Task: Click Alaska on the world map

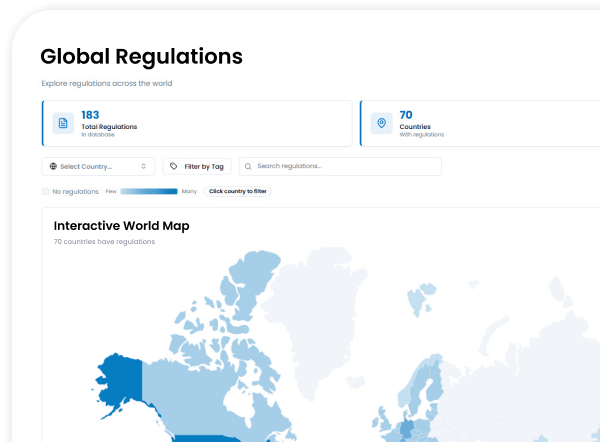Action: click(122, 381)
